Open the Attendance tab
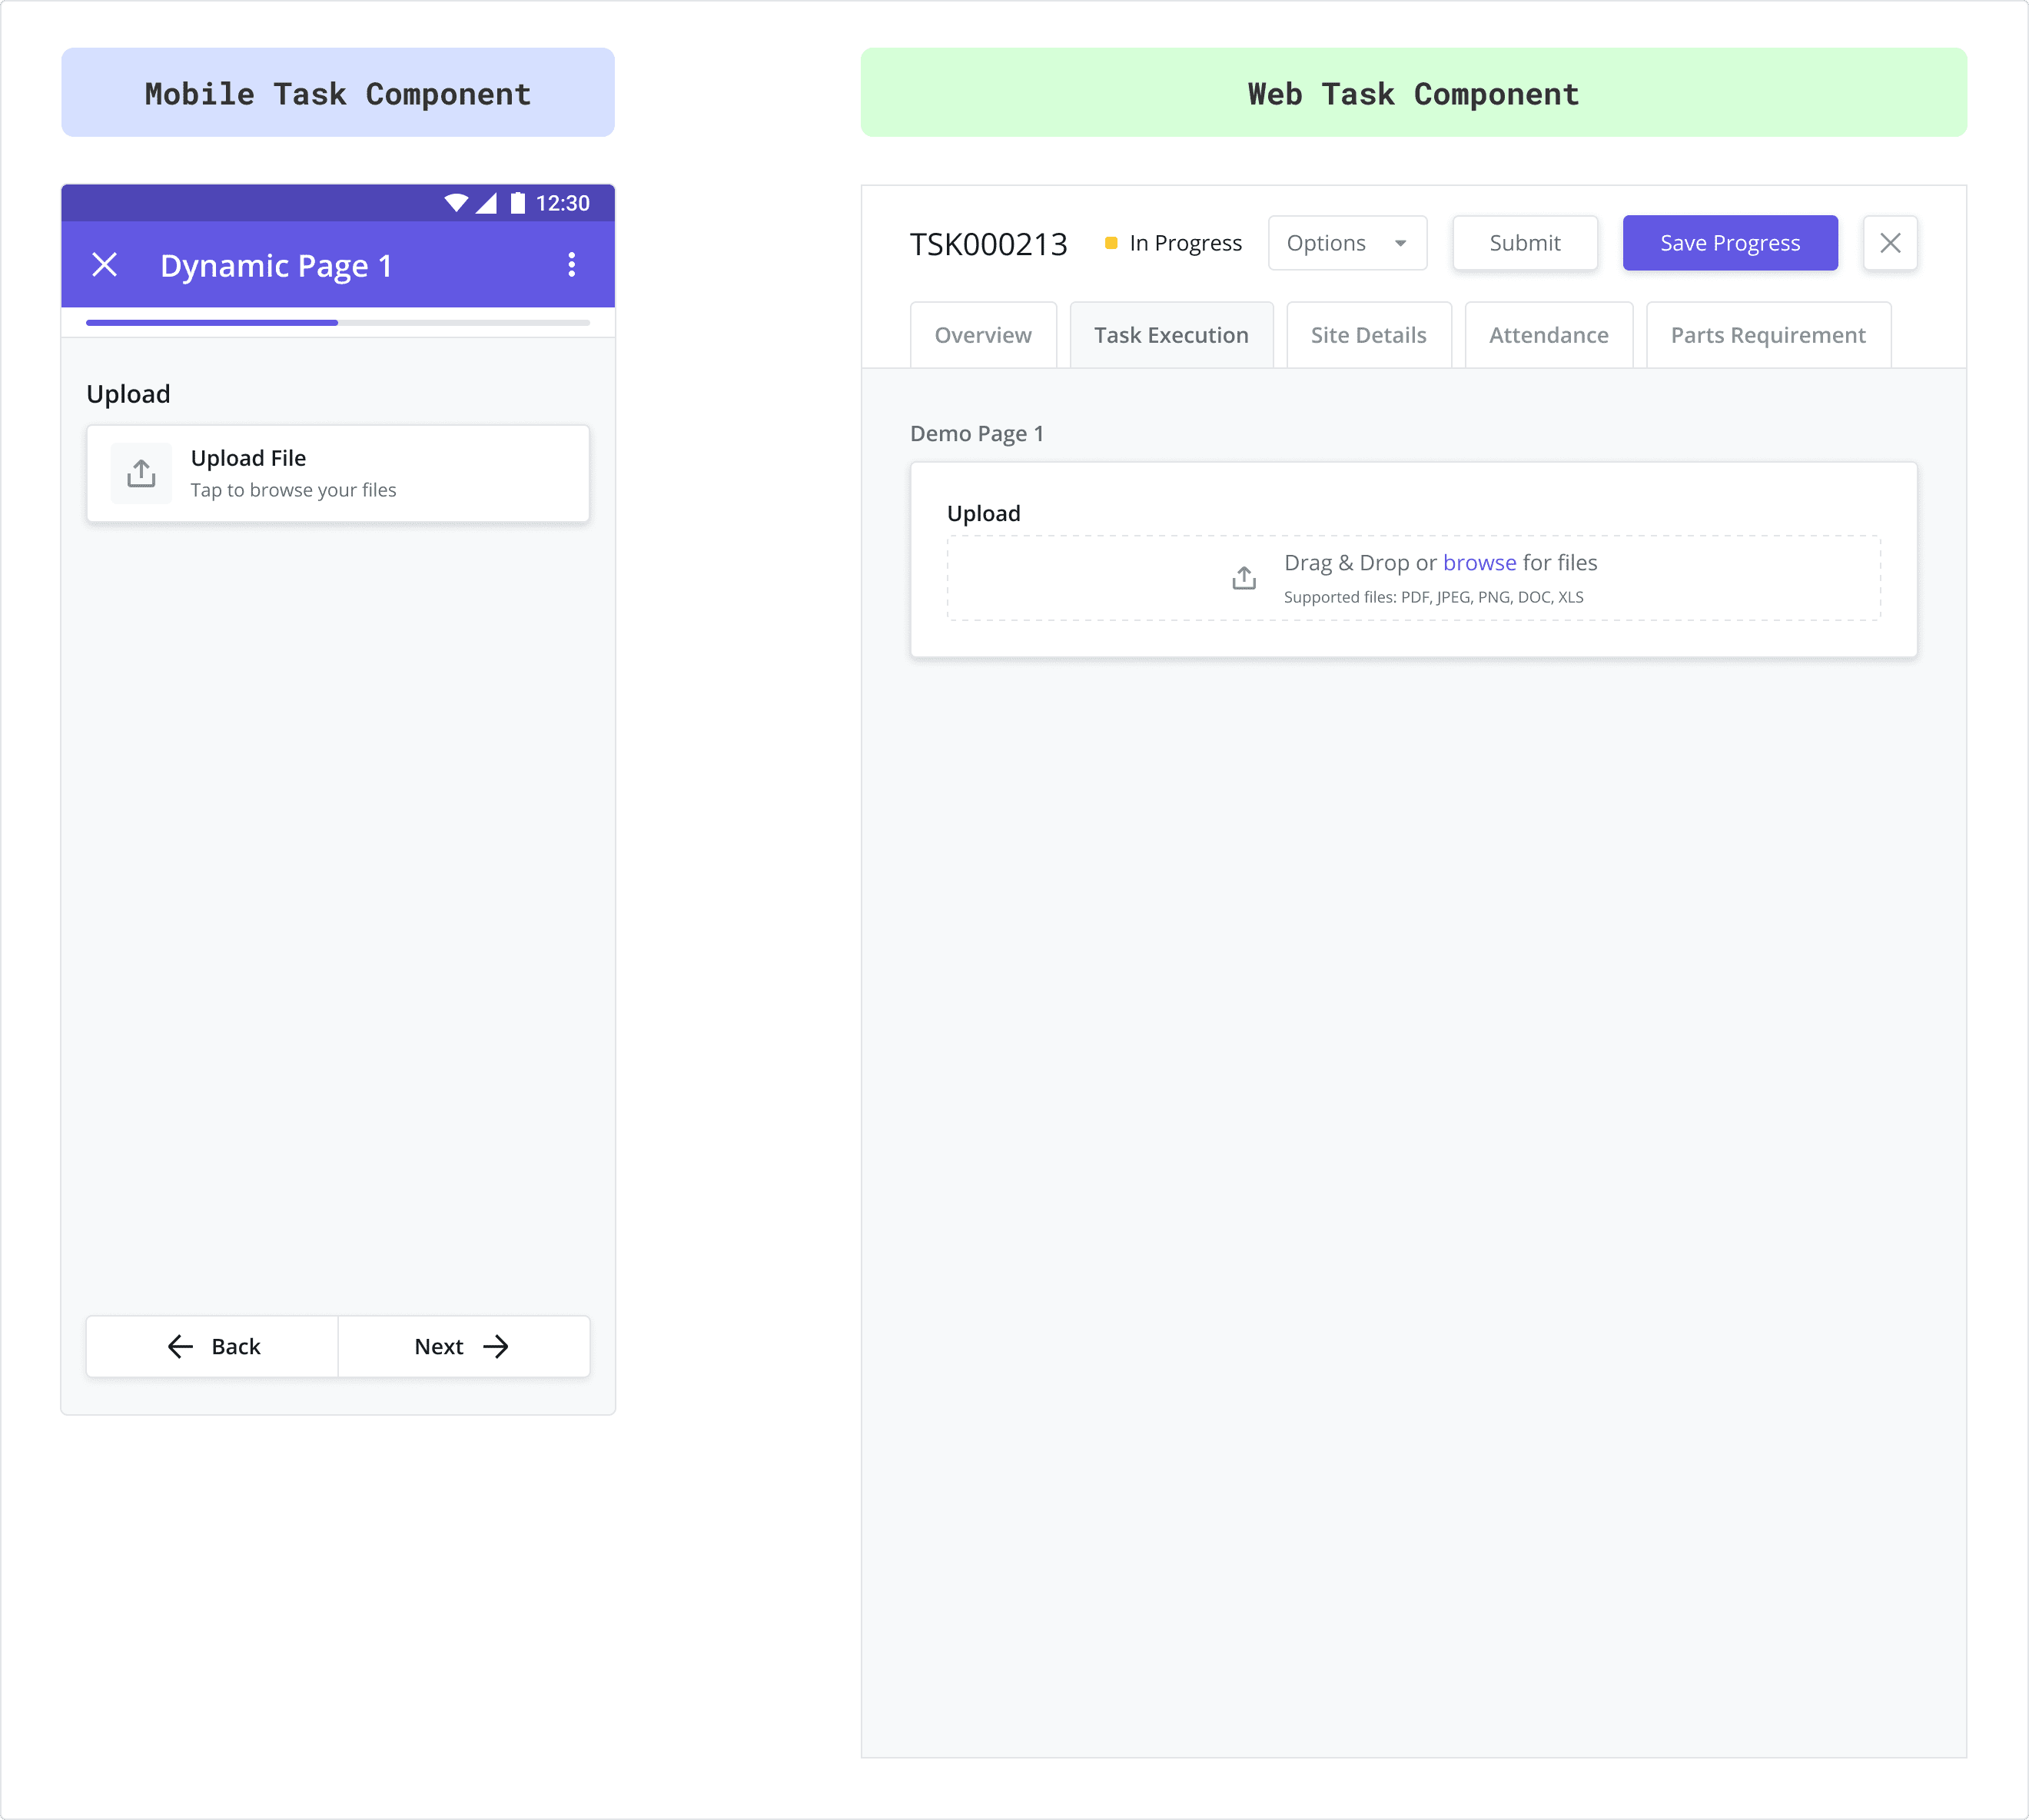The height and width of the screenshot is (1820, 2029). tap(1549, 335)
